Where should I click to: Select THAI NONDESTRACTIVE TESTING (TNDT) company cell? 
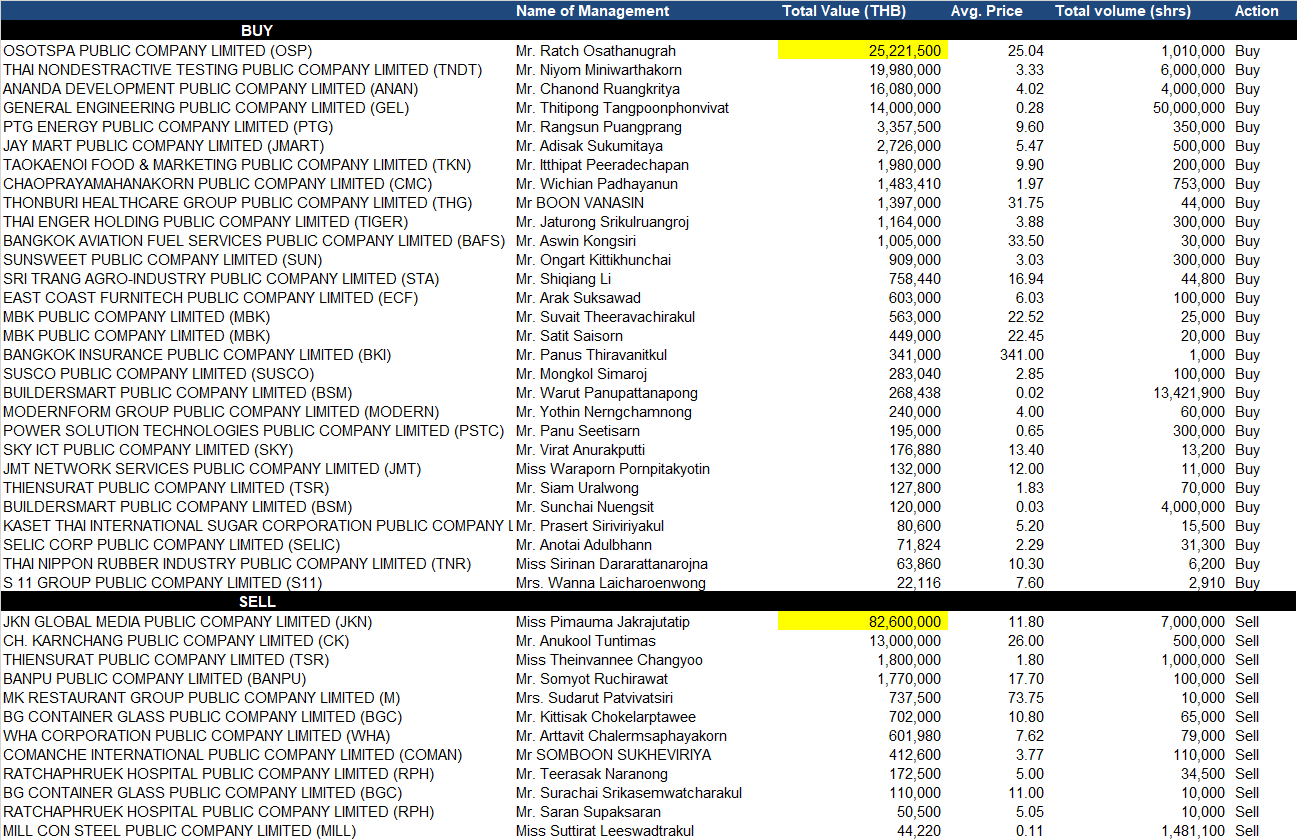tap(242, 70)
